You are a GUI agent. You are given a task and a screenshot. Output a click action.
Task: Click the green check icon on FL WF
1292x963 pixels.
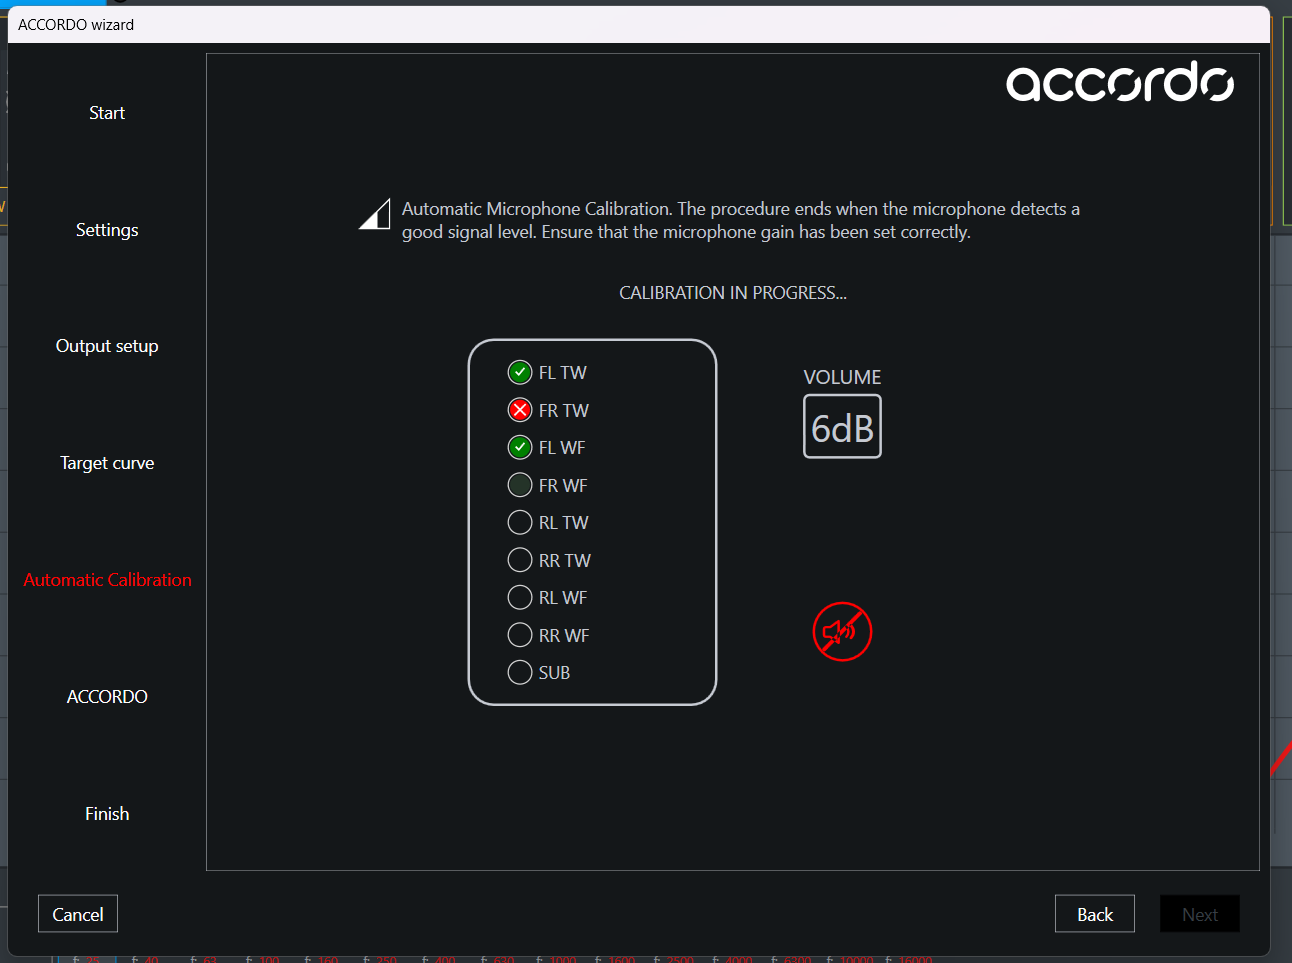tap(520, 447)
